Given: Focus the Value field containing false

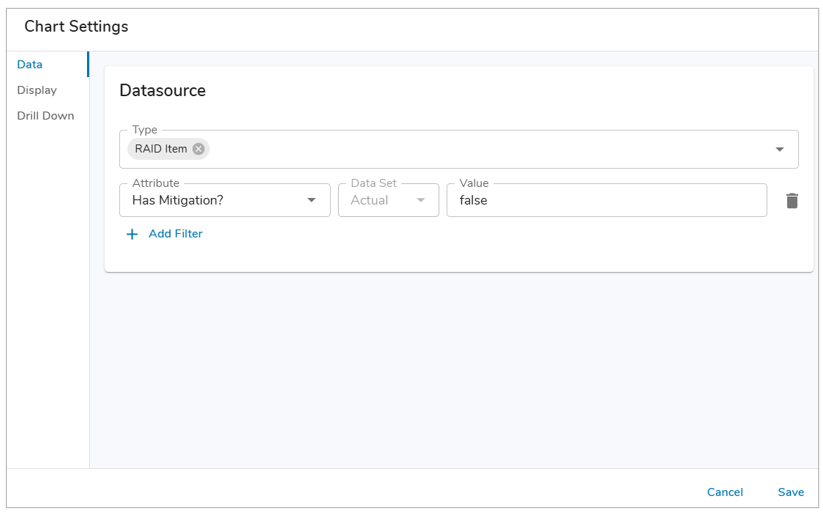Looking at the screenshot, I should coord(606,200).
